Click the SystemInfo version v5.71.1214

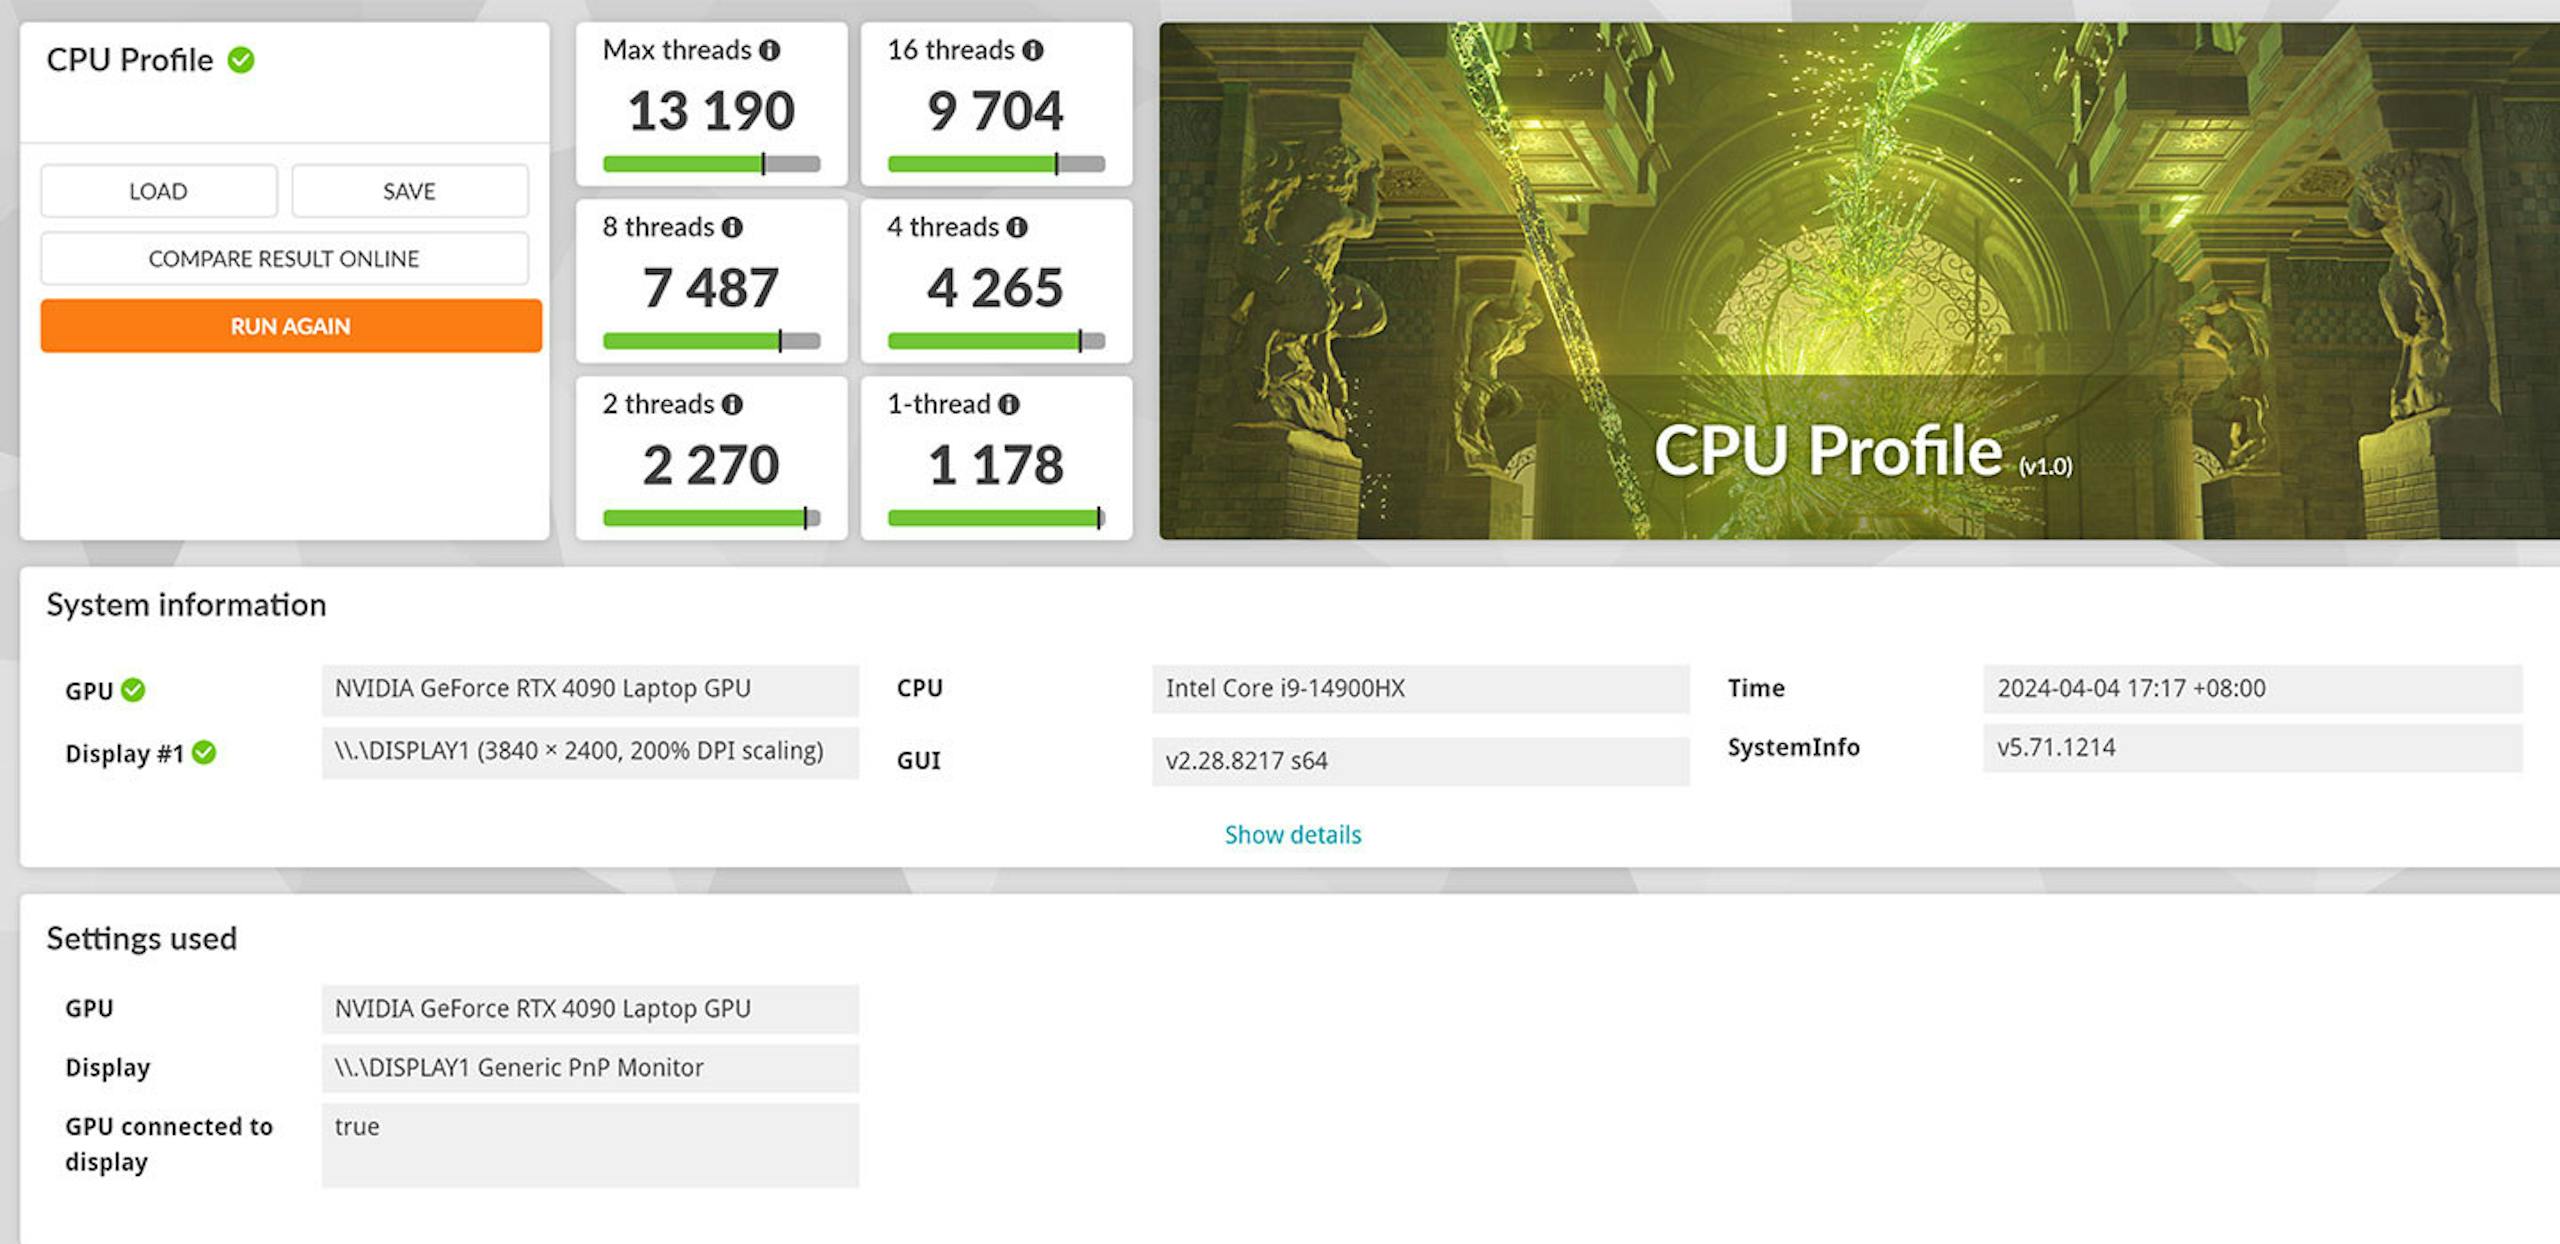click(2252, 748)
